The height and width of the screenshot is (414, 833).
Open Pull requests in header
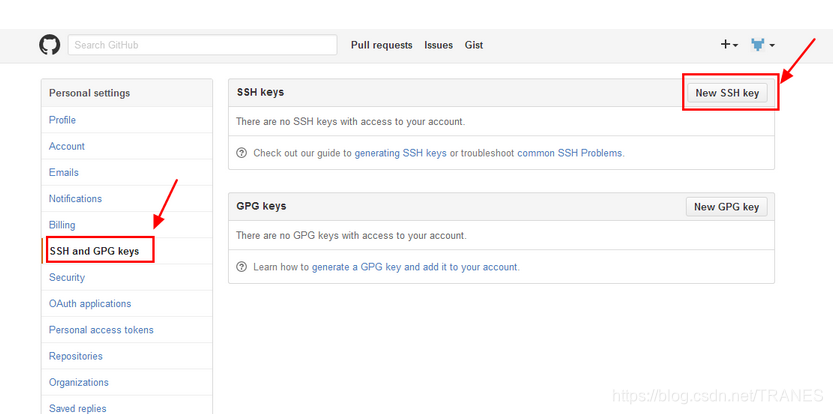[381, 45]
